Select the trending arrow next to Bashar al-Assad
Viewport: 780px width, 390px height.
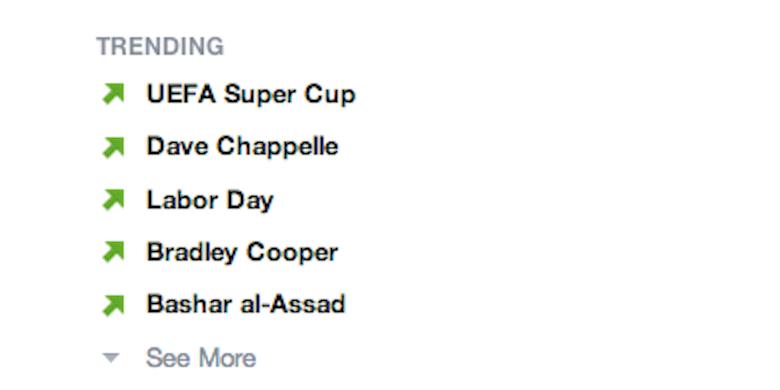point(113,305)
